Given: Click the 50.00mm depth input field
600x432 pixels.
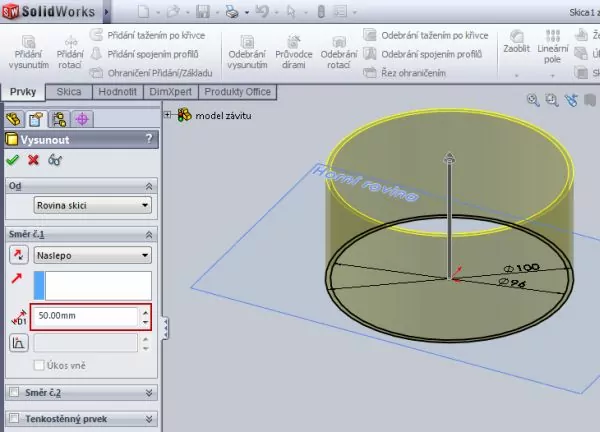Looking at the screenshot, I should (86, 316).
